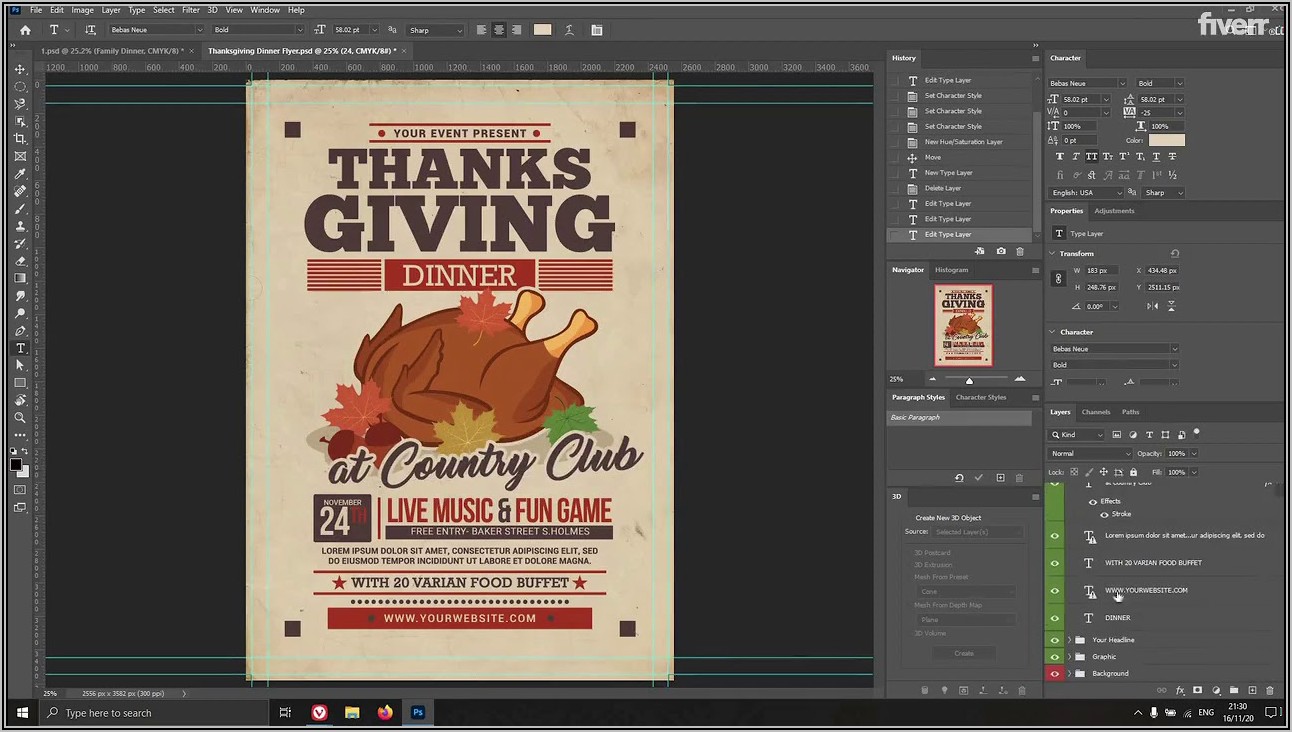This screenshot has height=732, width=1292.
Task: Click the Move step in History
Action: [x=933, y=157]
